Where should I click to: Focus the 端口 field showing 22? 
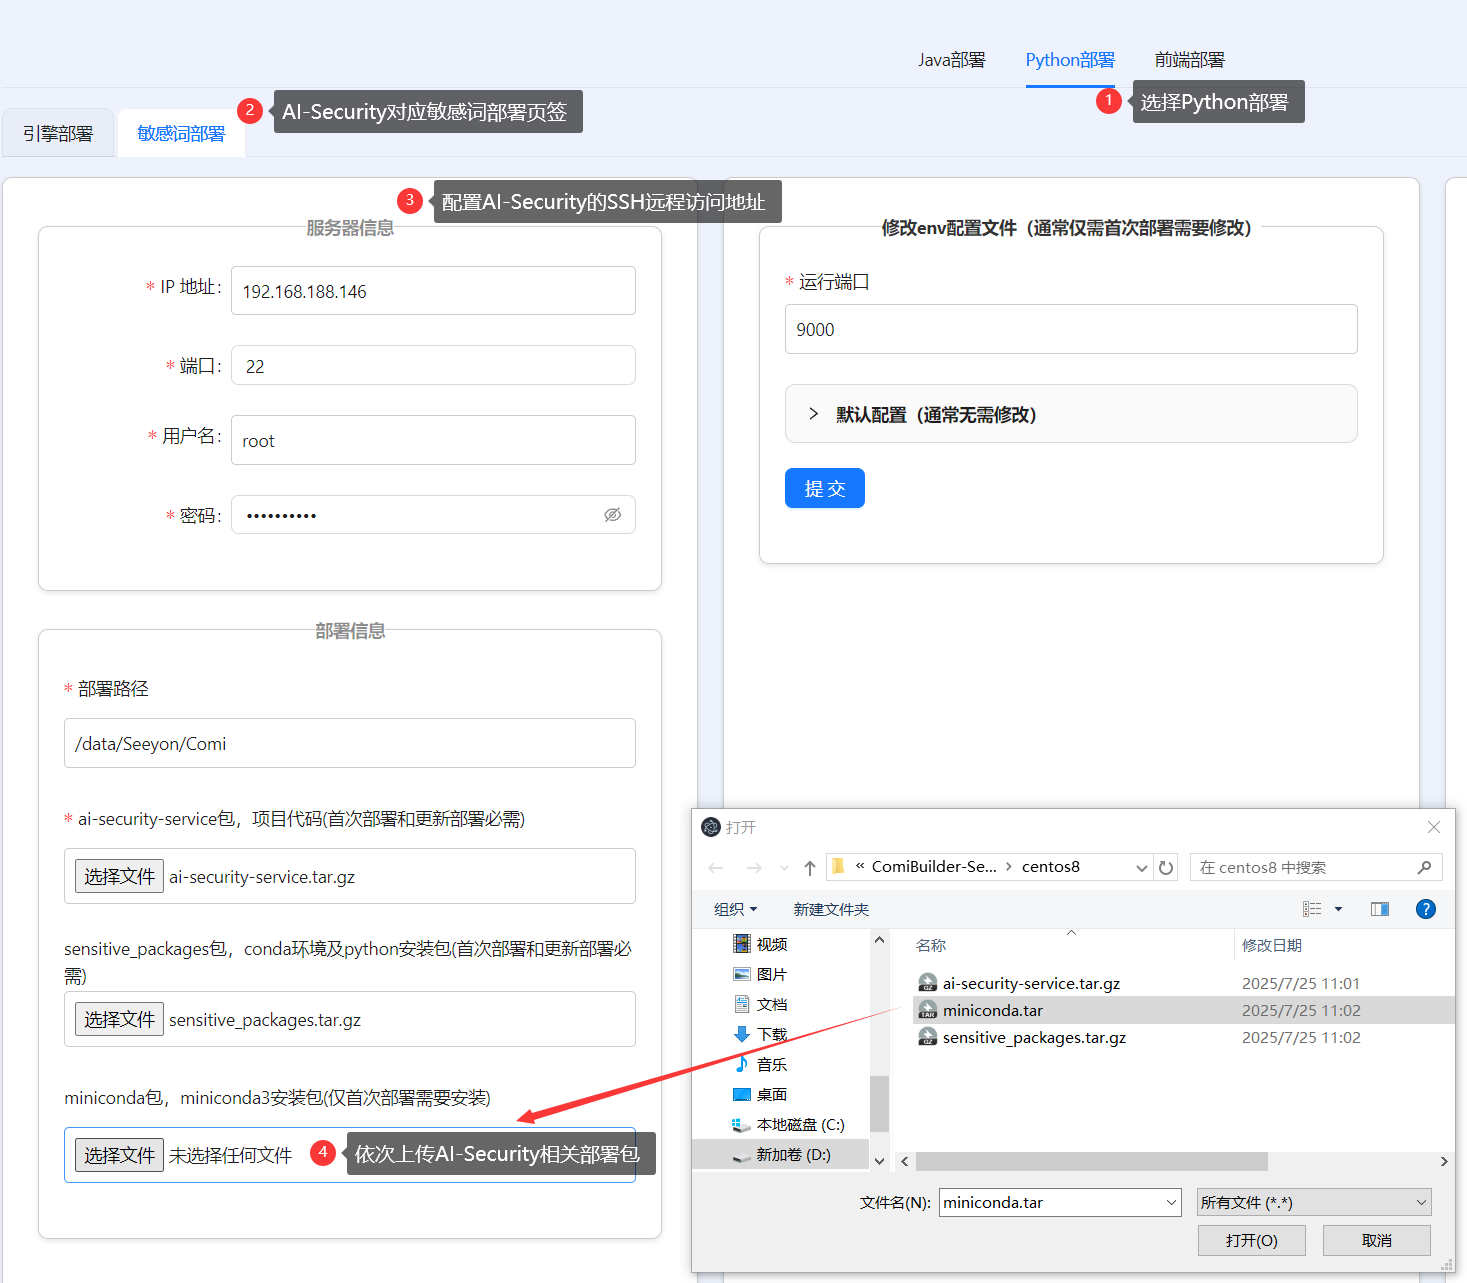pos(433,365)
